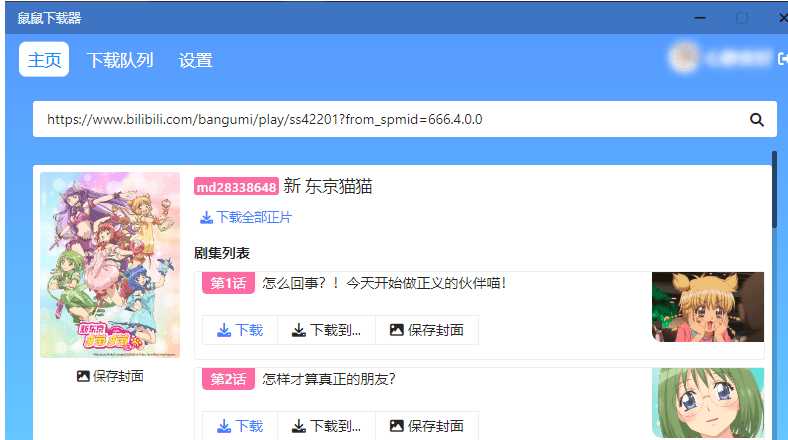The height and width of the screenshot is (440, 788).
Task: Switch to the 主页 tab
Action: coord(44,59)
